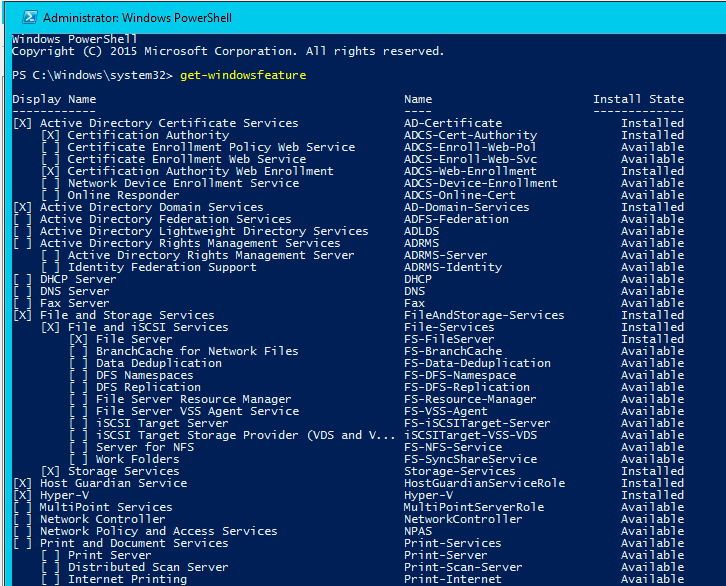Click 'DFS Replication' display name
The height and width of the screenshot is (586, 726).
(x=148, y=387)
